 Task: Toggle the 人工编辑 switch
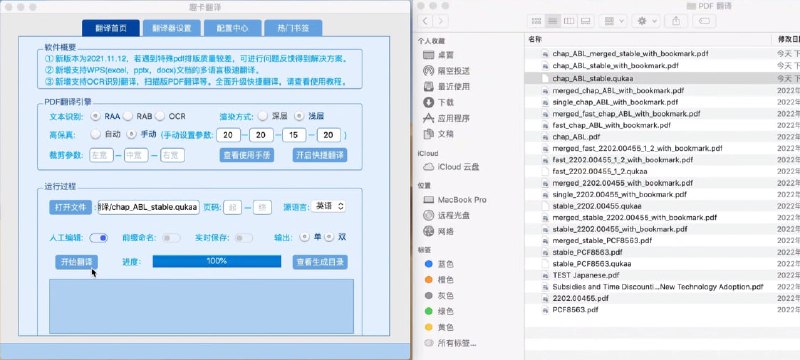[98, 238]
